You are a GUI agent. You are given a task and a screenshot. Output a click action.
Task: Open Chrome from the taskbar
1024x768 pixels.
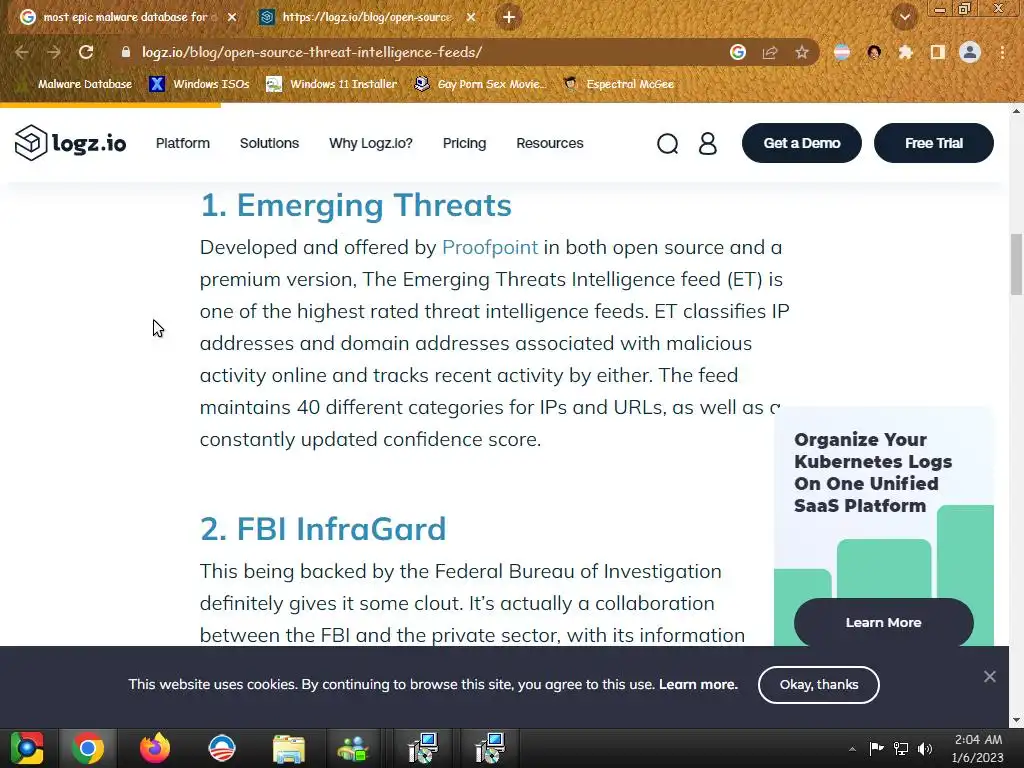(88, 748)
